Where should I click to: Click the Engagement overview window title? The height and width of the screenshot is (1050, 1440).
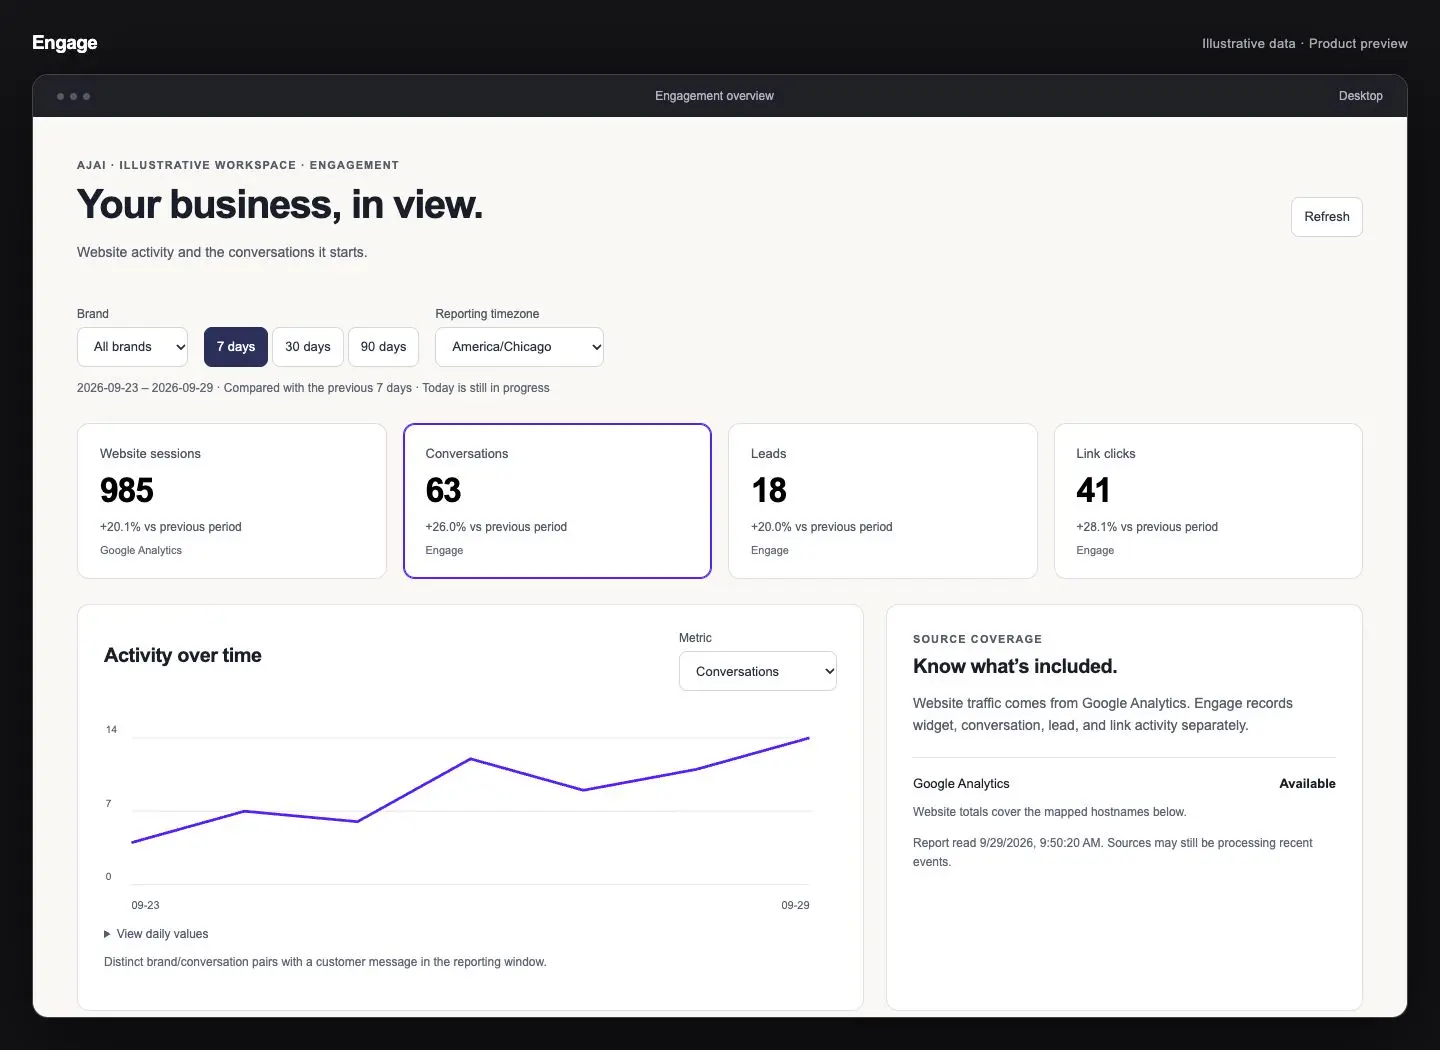(x=714, y=96)
